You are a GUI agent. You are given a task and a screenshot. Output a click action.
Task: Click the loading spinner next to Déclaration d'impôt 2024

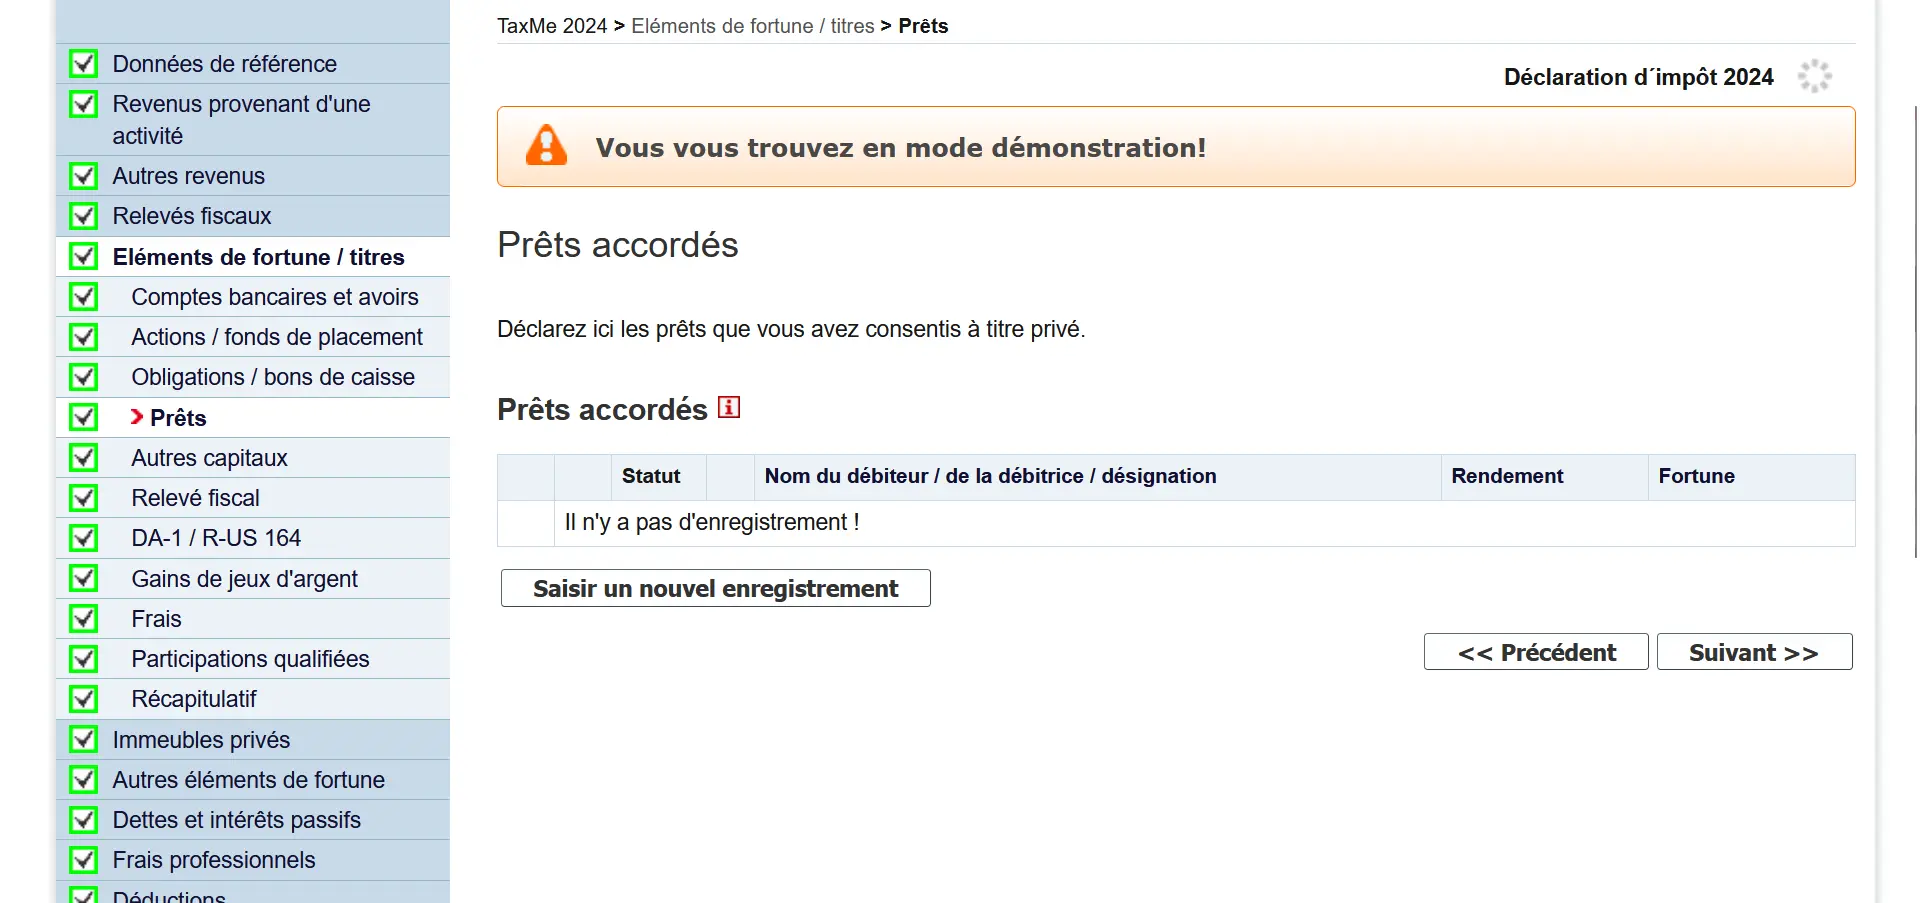pos(1814,76)
